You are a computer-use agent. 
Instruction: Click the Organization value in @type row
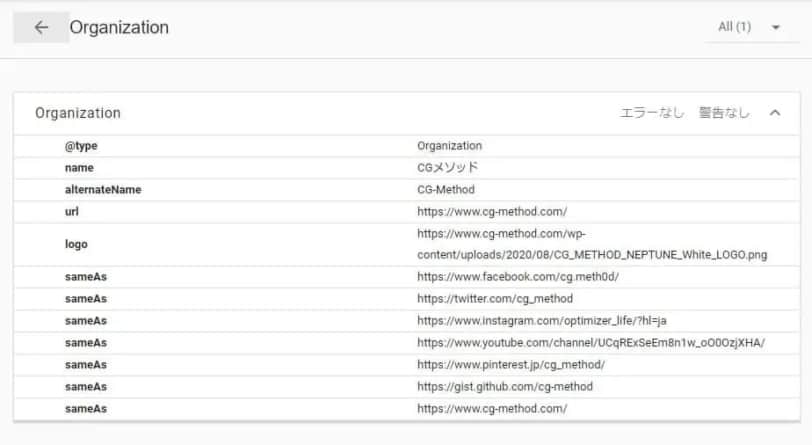pyautogui.click(x=450, y=146)
